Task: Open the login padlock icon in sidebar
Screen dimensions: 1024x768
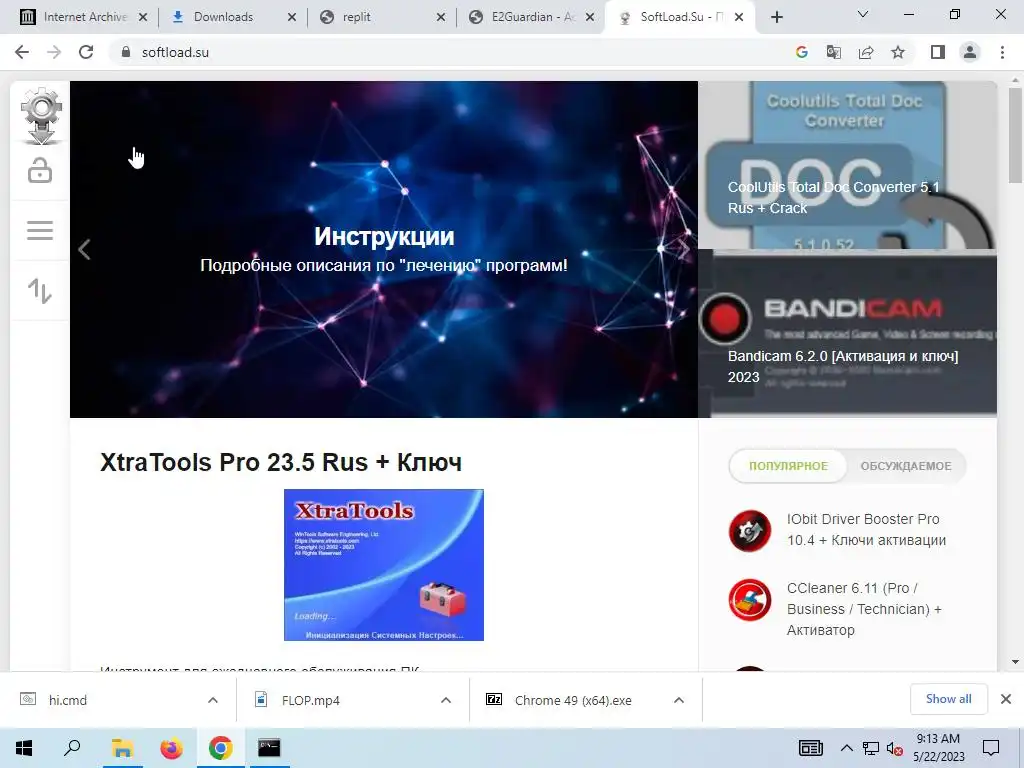Action: (40, 170)
